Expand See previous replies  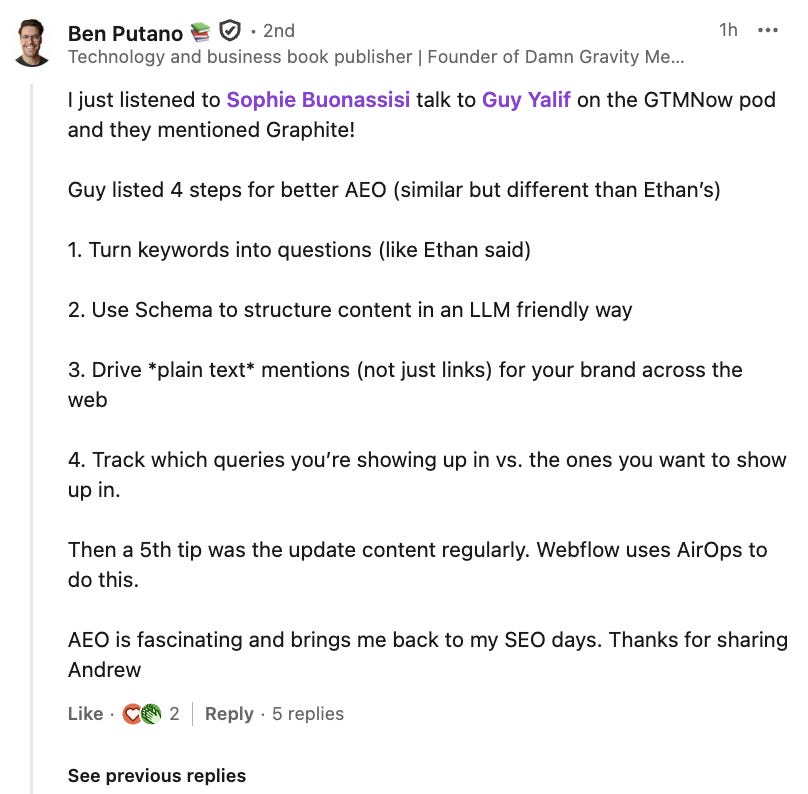[x=157, y=776]
